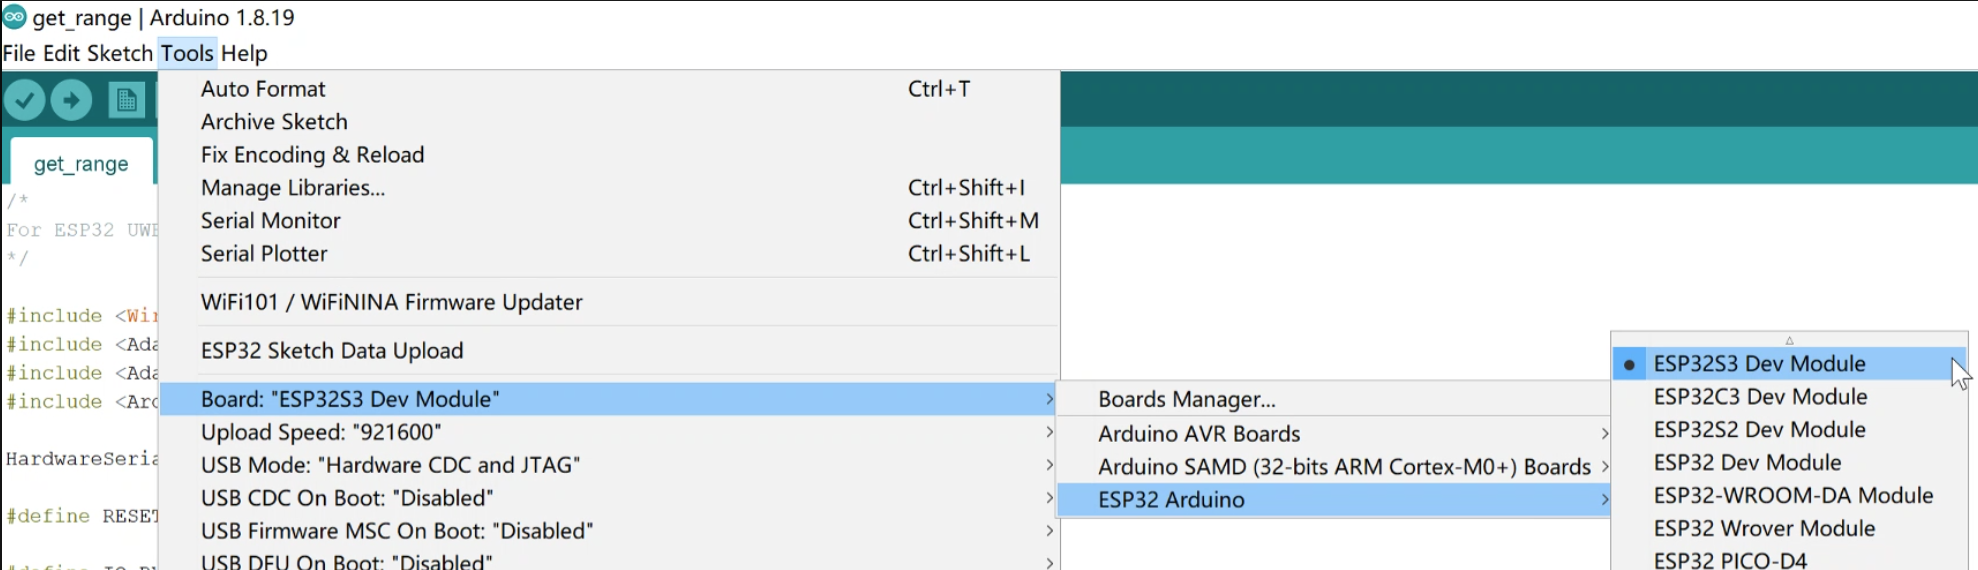Open WiFi101 / WiFiNINA Firmware Updater

click(609, 302)
